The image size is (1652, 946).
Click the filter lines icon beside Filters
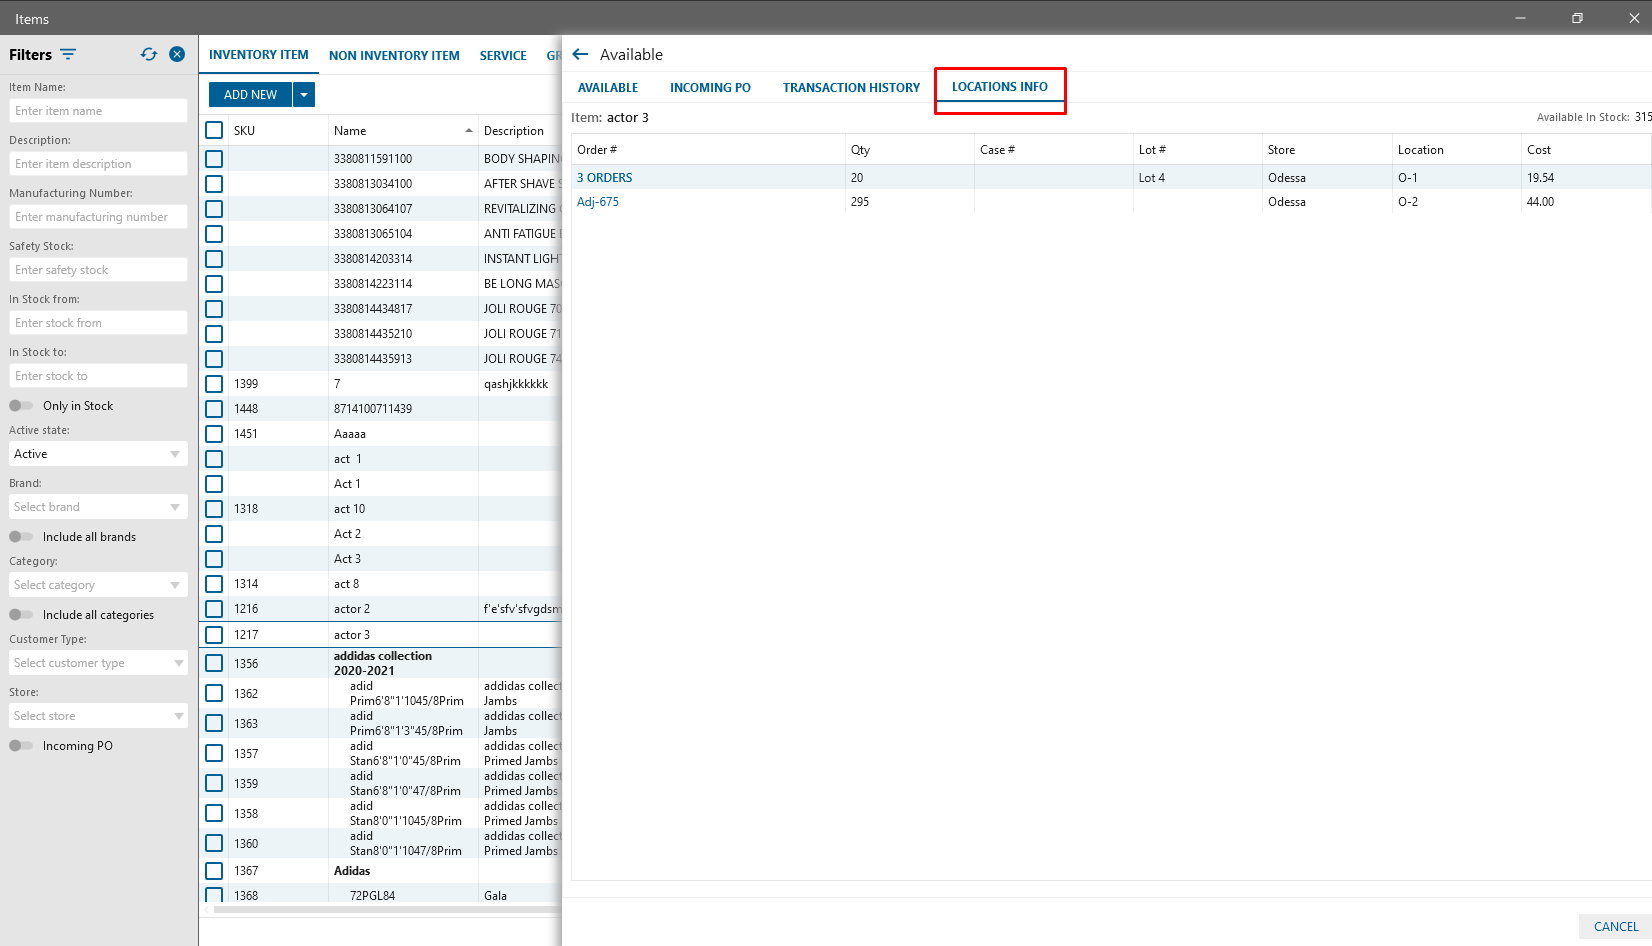(x=68, y=54)
